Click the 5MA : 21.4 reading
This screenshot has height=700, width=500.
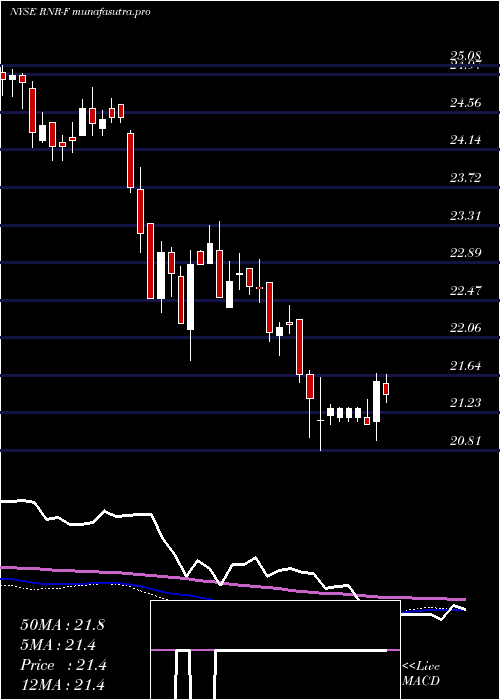[x=60, y=645]
